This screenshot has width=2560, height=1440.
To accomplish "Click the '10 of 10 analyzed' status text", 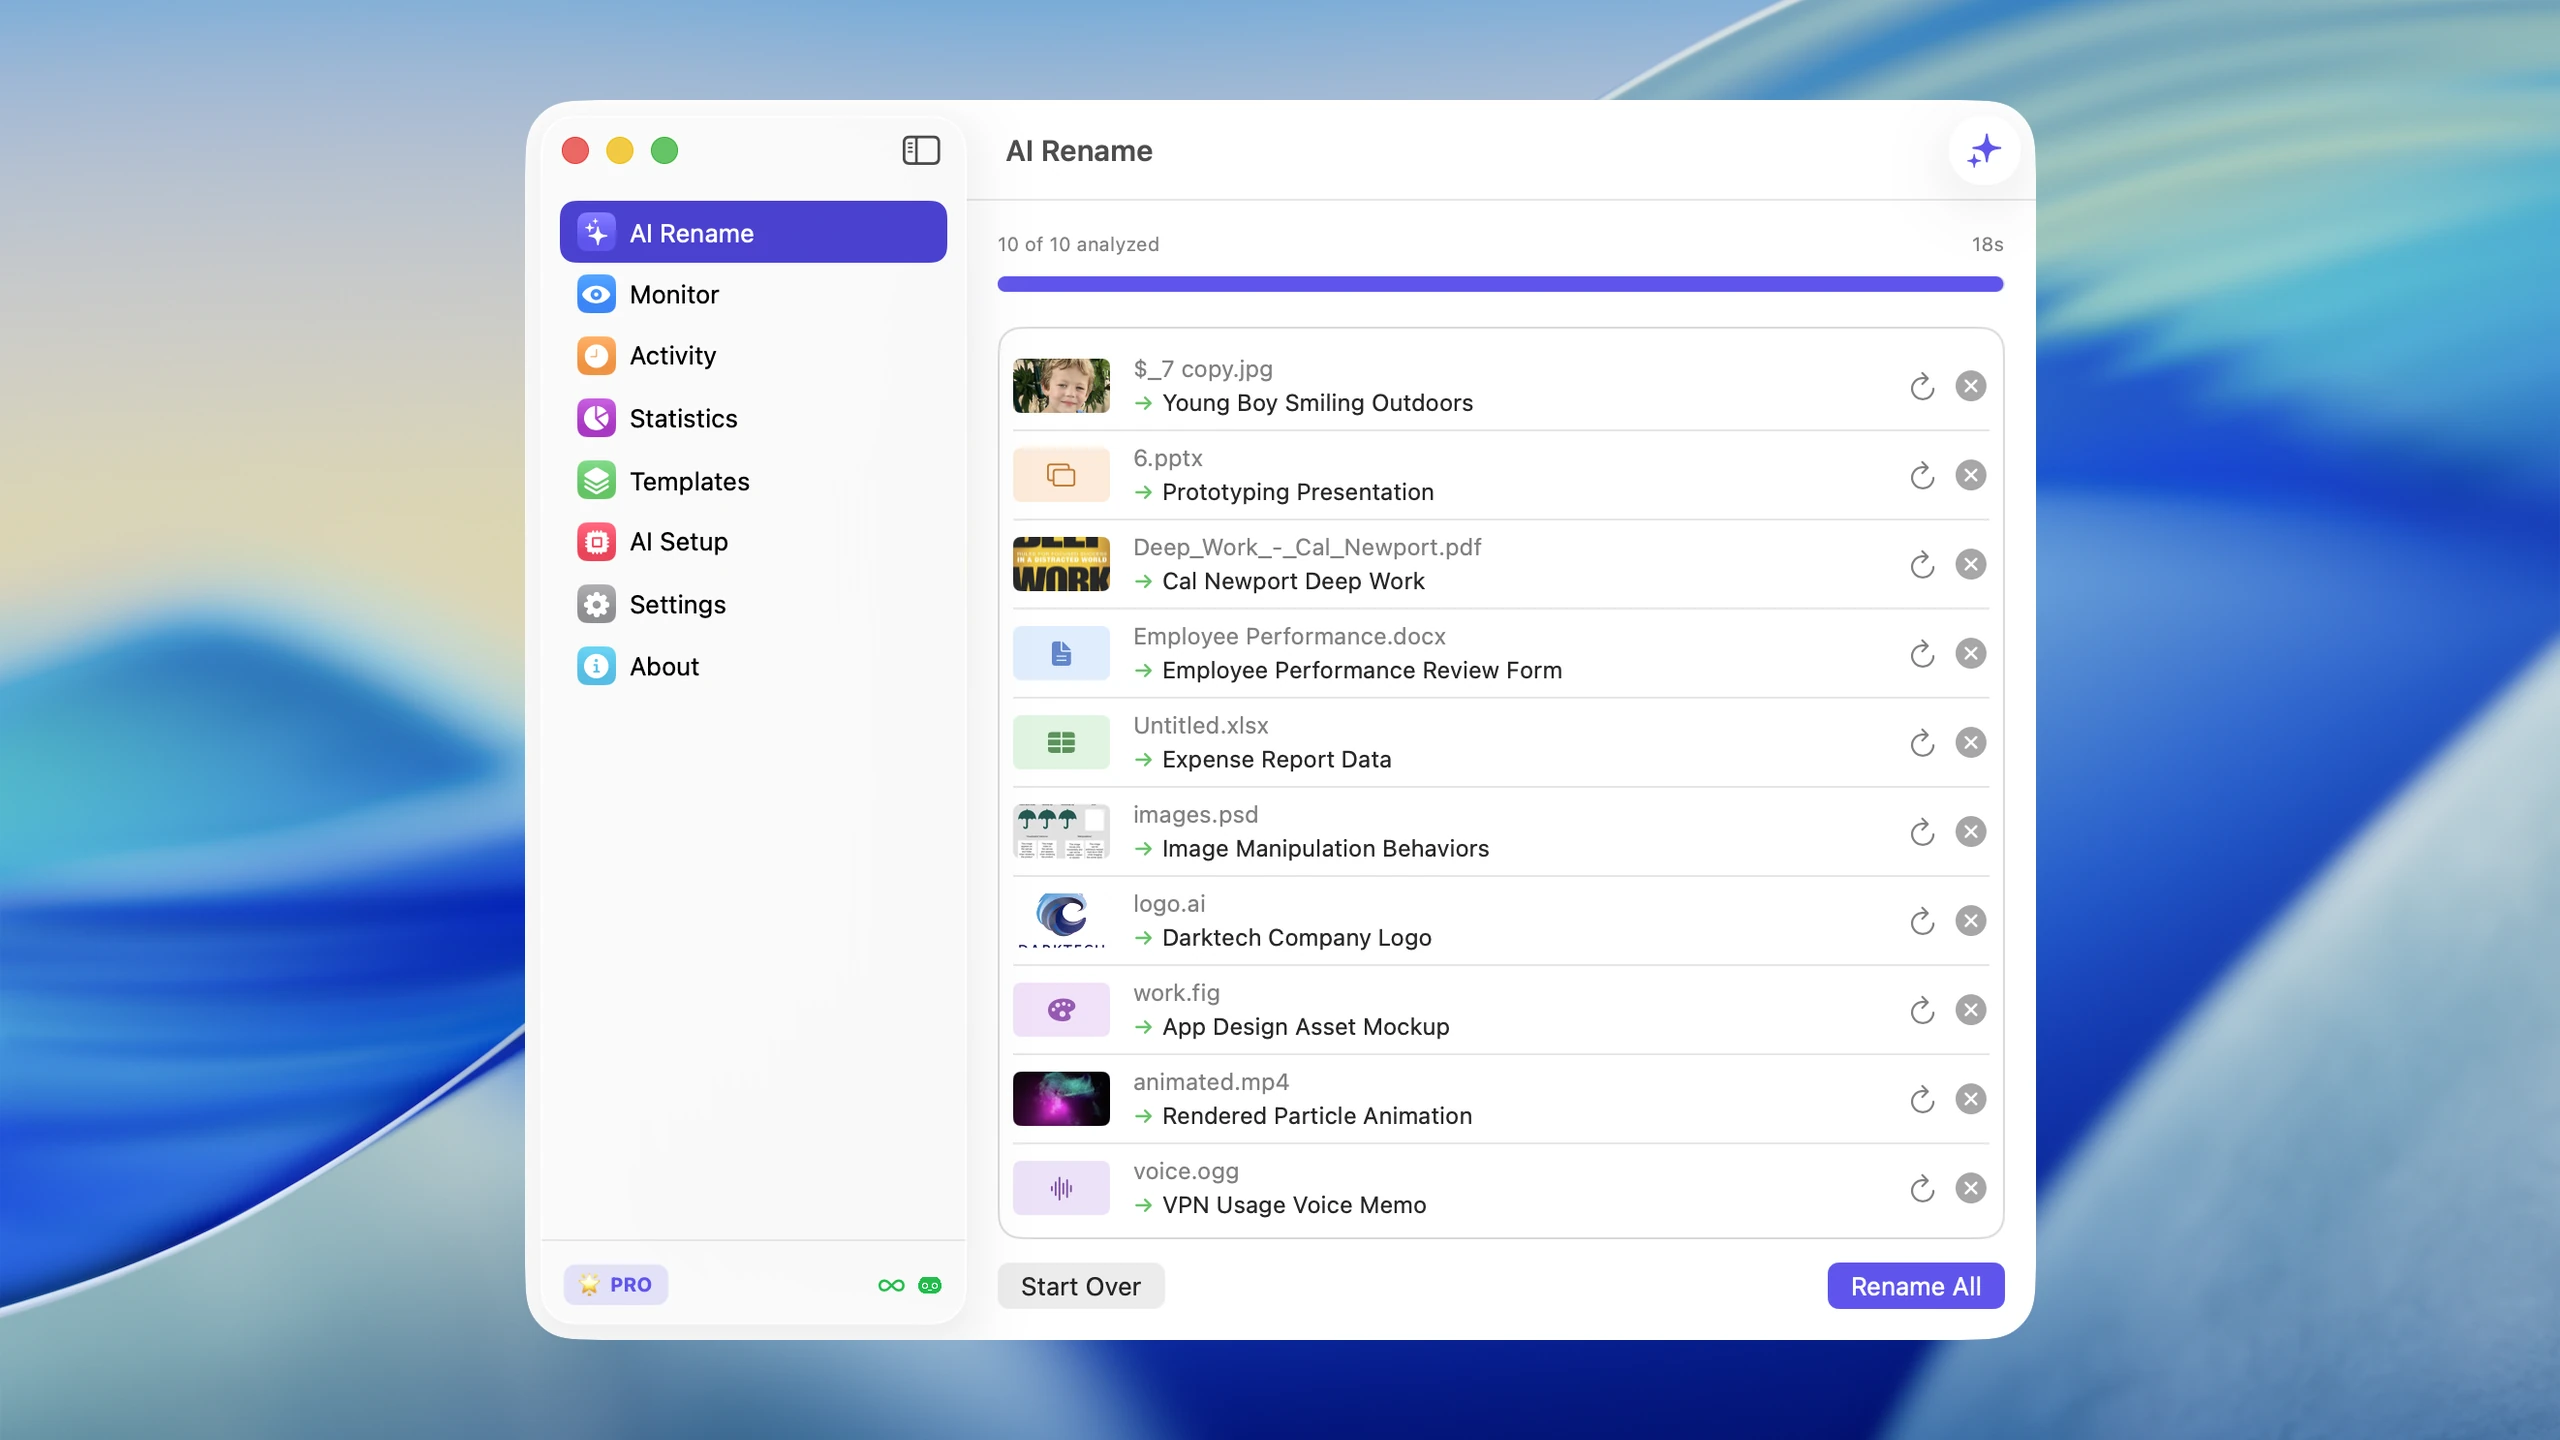I will (x=1078, y=244).
